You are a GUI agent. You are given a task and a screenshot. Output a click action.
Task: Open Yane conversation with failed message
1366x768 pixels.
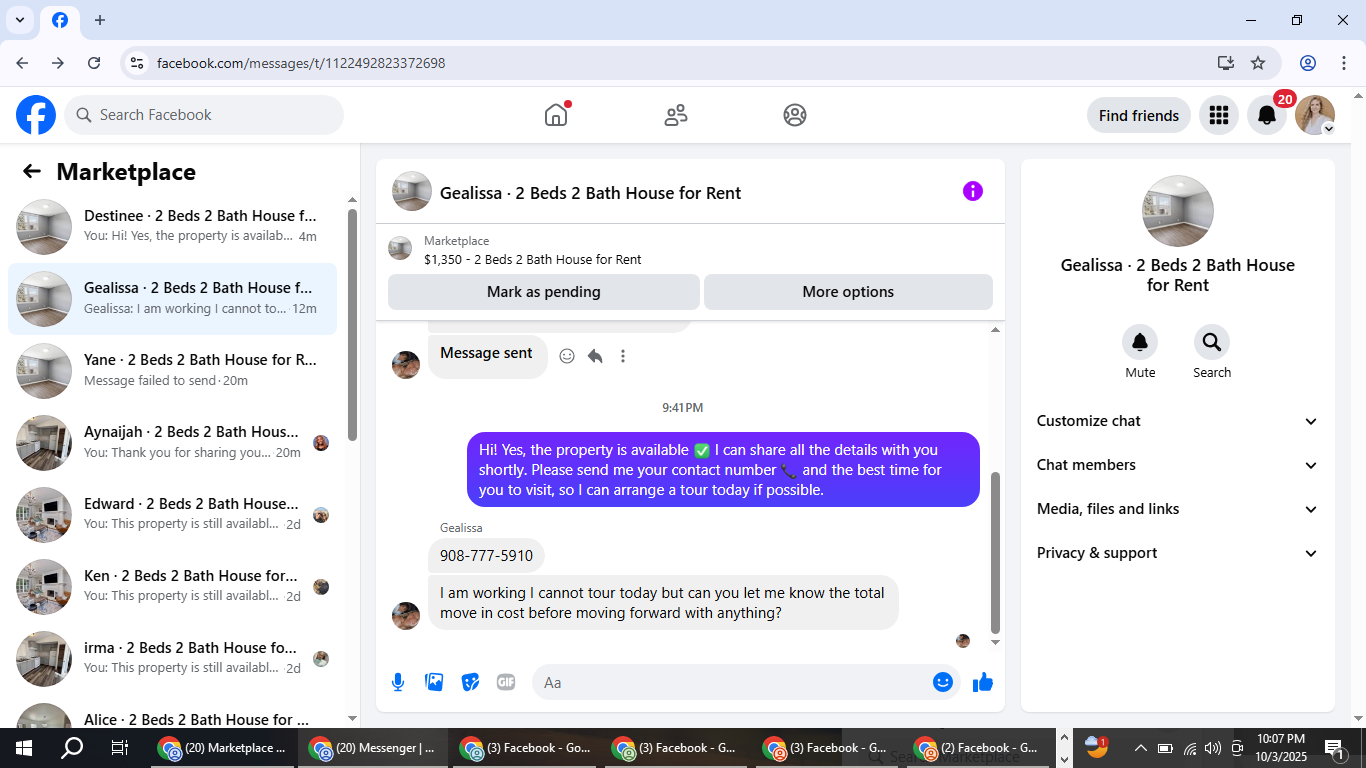pos(172,370)
